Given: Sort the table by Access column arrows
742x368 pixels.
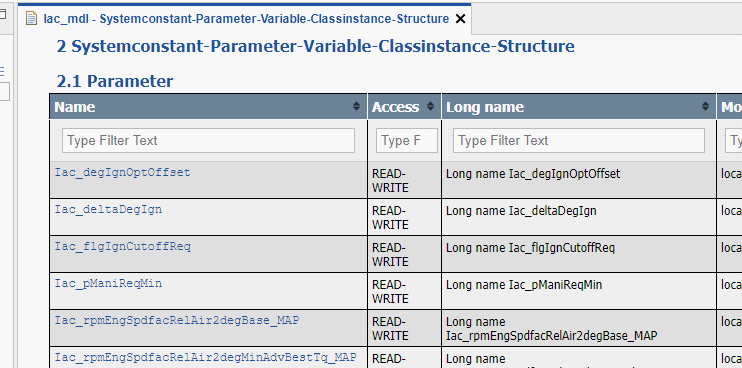Looking at the screenshot, I should [430, 106].
